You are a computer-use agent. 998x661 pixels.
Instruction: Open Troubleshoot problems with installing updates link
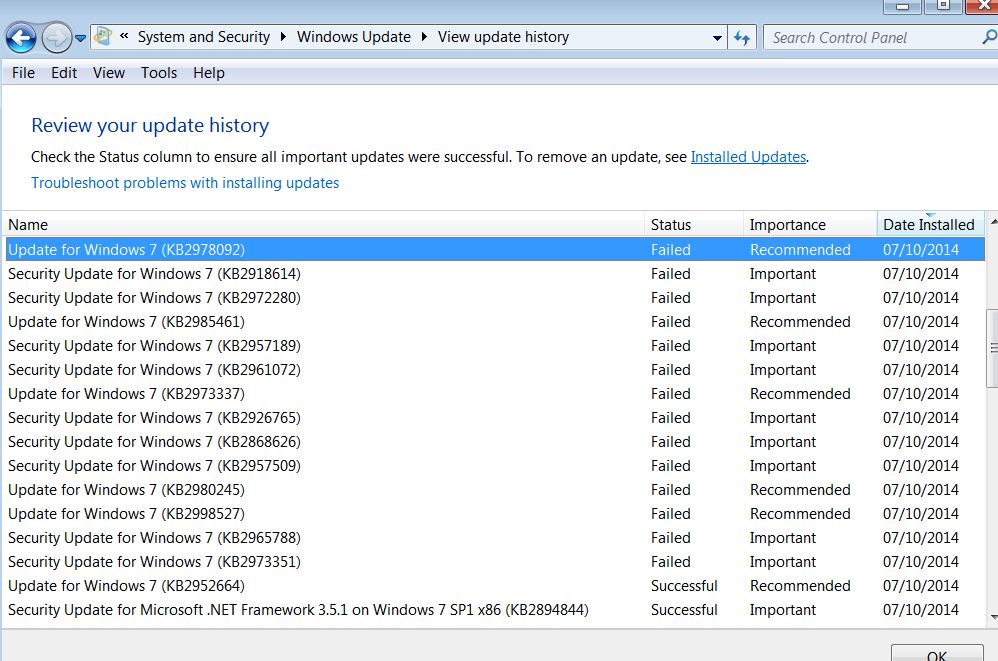[x=185, y=183]
